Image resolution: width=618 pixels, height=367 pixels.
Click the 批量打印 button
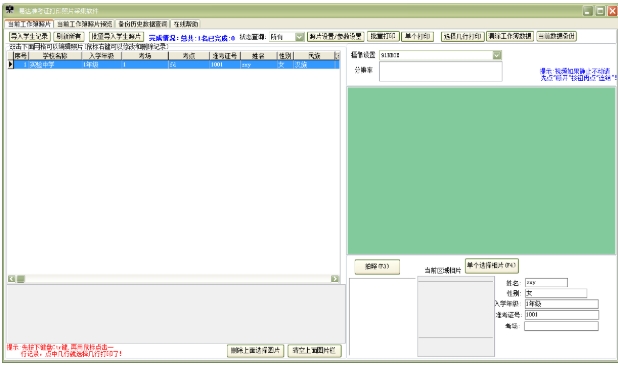click(383, 36)
